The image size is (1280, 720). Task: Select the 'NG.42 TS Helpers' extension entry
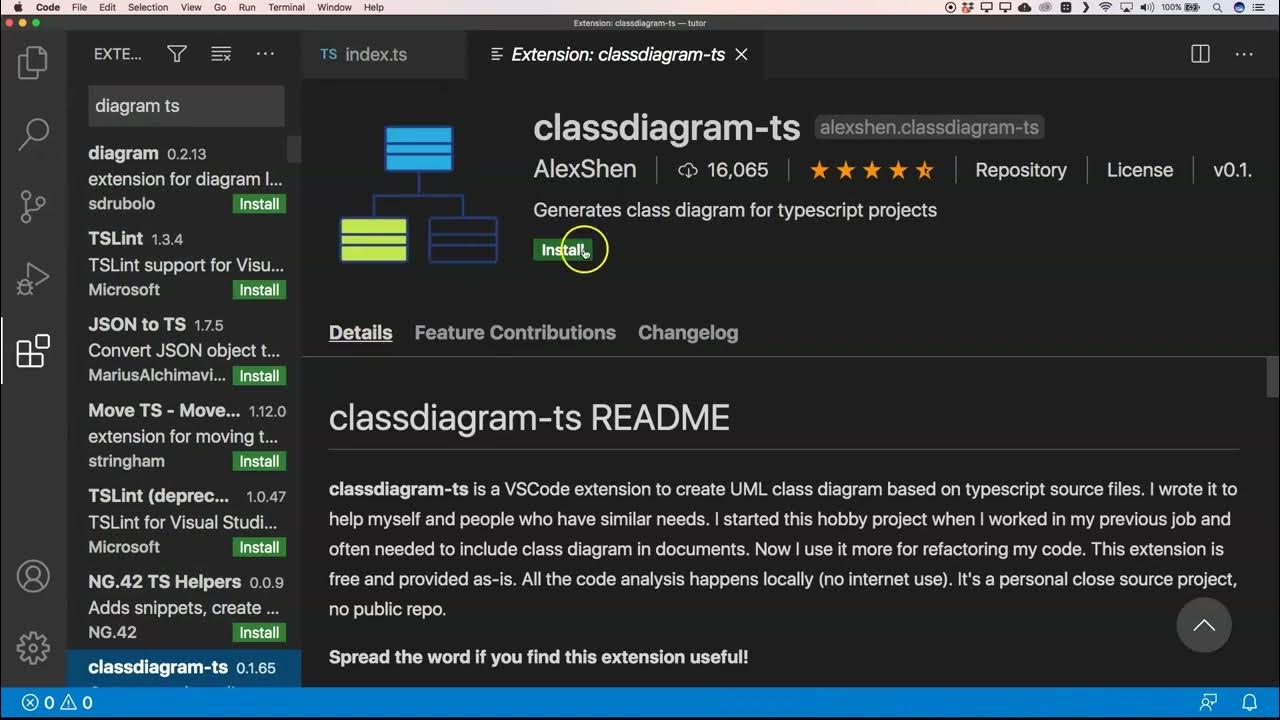point(184,607)
